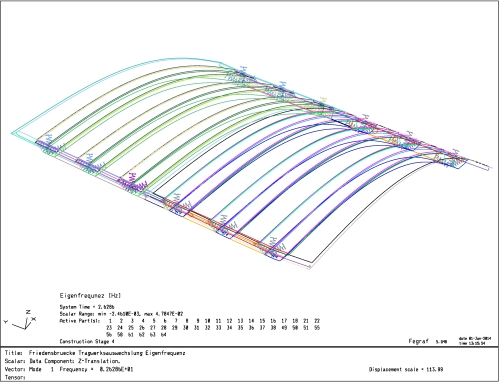Click the empty Tensor field label
The image size is (500, 382).
point(15,378)
